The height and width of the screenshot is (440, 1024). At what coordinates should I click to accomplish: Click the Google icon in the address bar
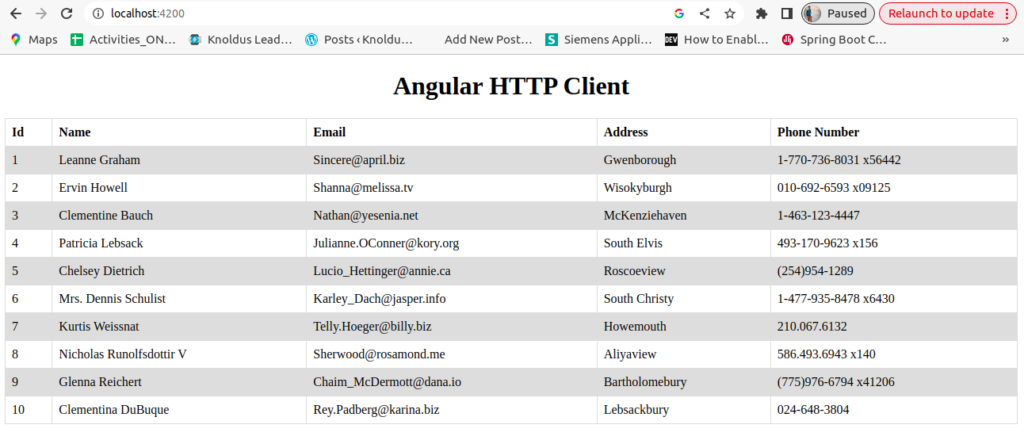[x=679, y=14]
